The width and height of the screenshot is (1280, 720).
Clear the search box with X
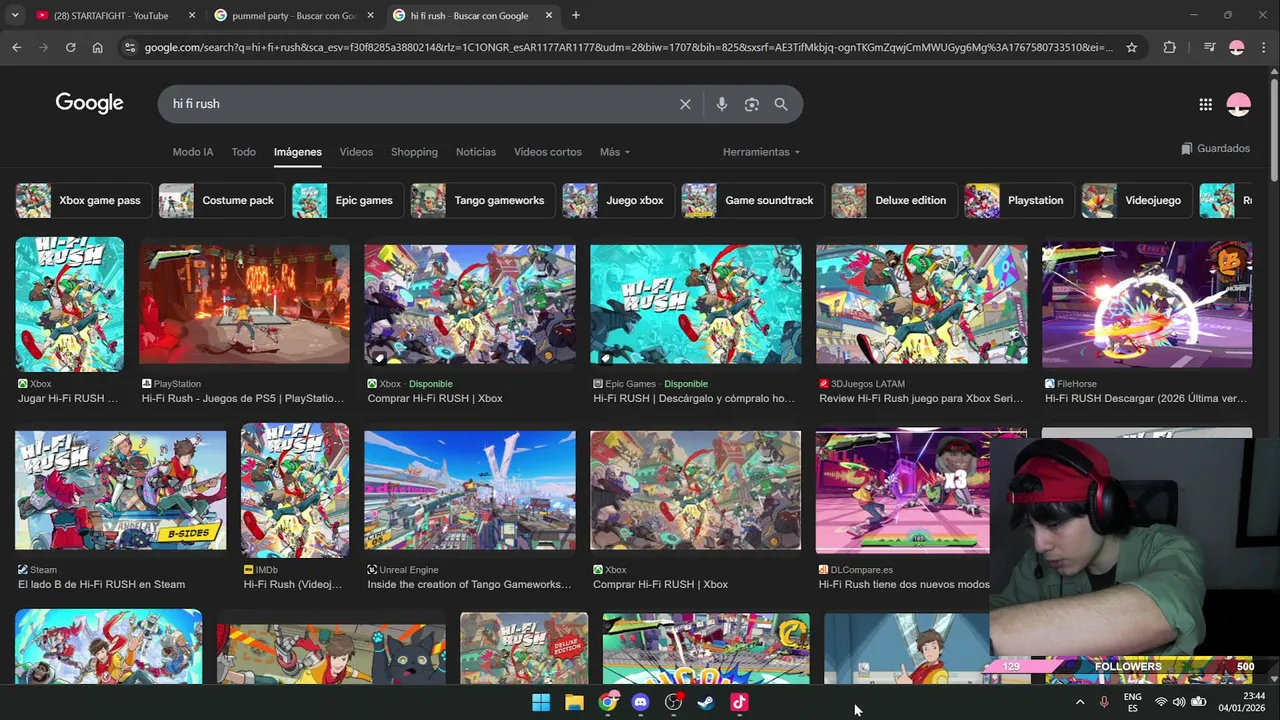click(685, 104)
